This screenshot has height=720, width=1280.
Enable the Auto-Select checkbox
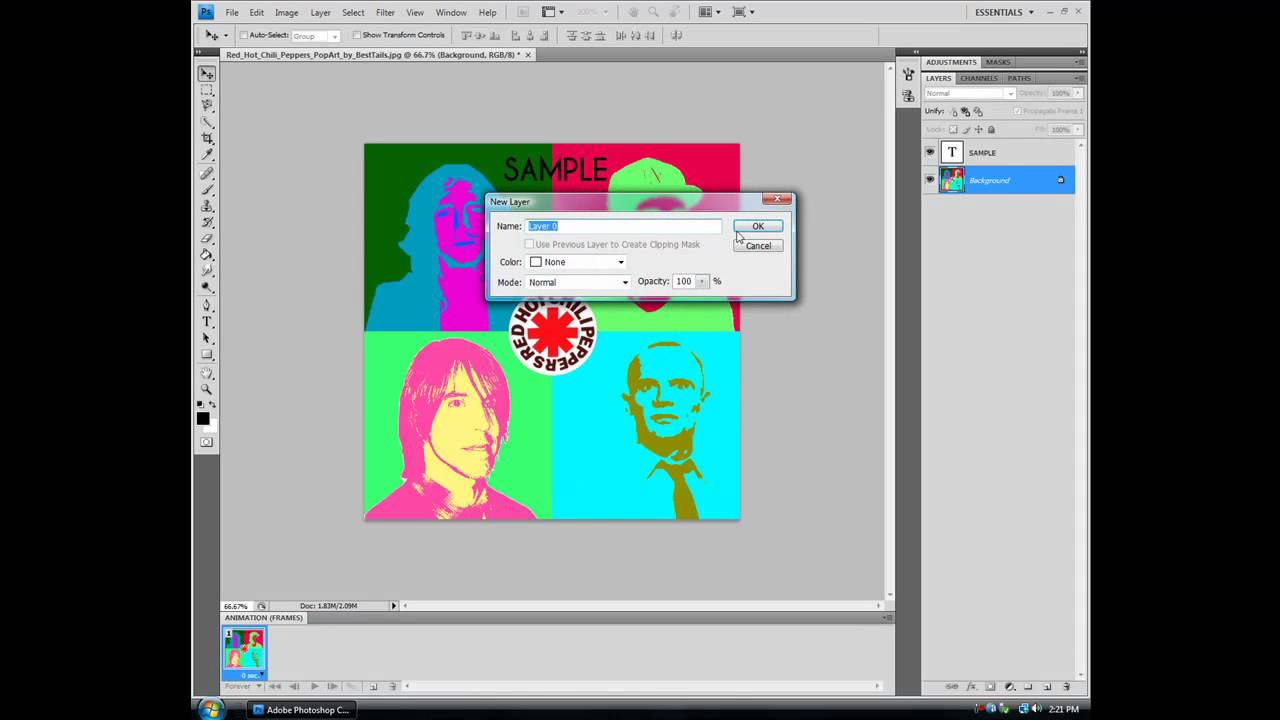tap(243, 35)
